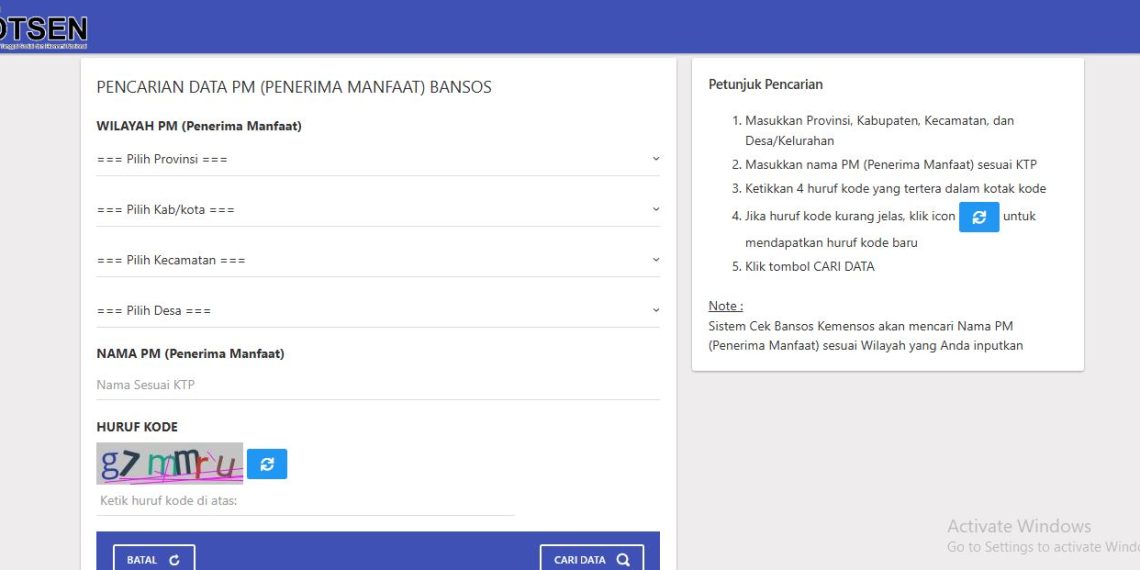Viewport: 1140px width, 570px height.
Task: Click the DTSEN logo in header
Action: (44, 32)
